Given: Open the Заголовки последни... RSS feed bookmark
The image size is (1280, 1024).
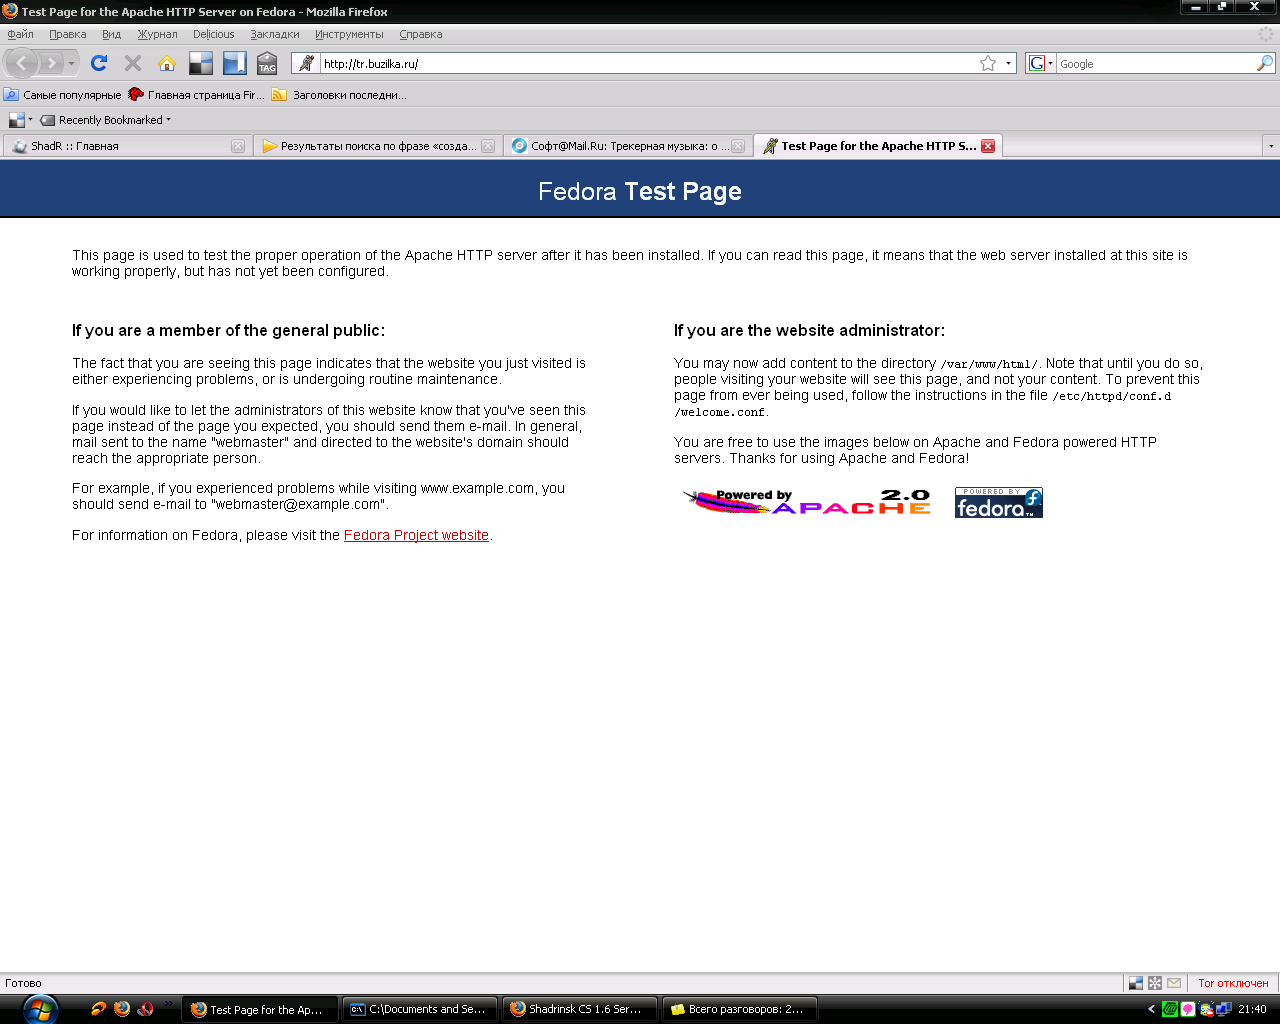Looking at the screenshot, I should point(339,95).
